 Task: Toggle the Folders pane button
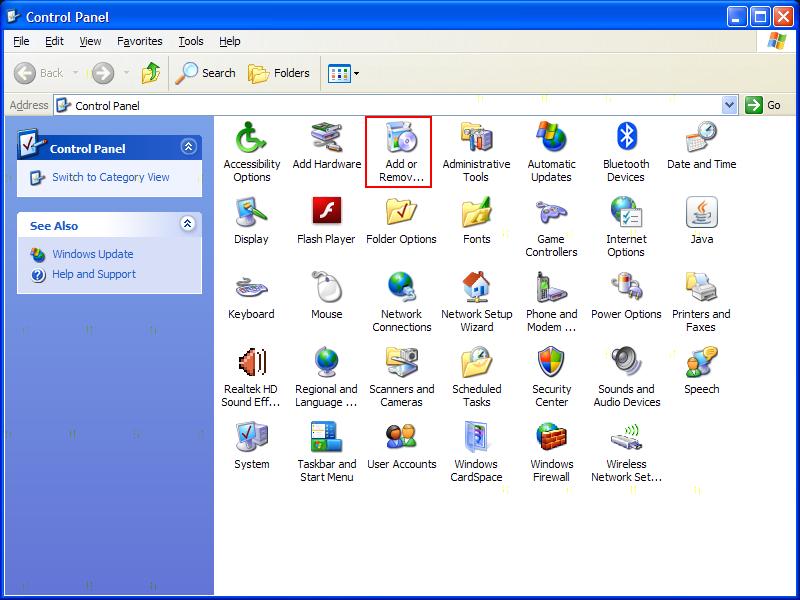(x=279, y=73)
